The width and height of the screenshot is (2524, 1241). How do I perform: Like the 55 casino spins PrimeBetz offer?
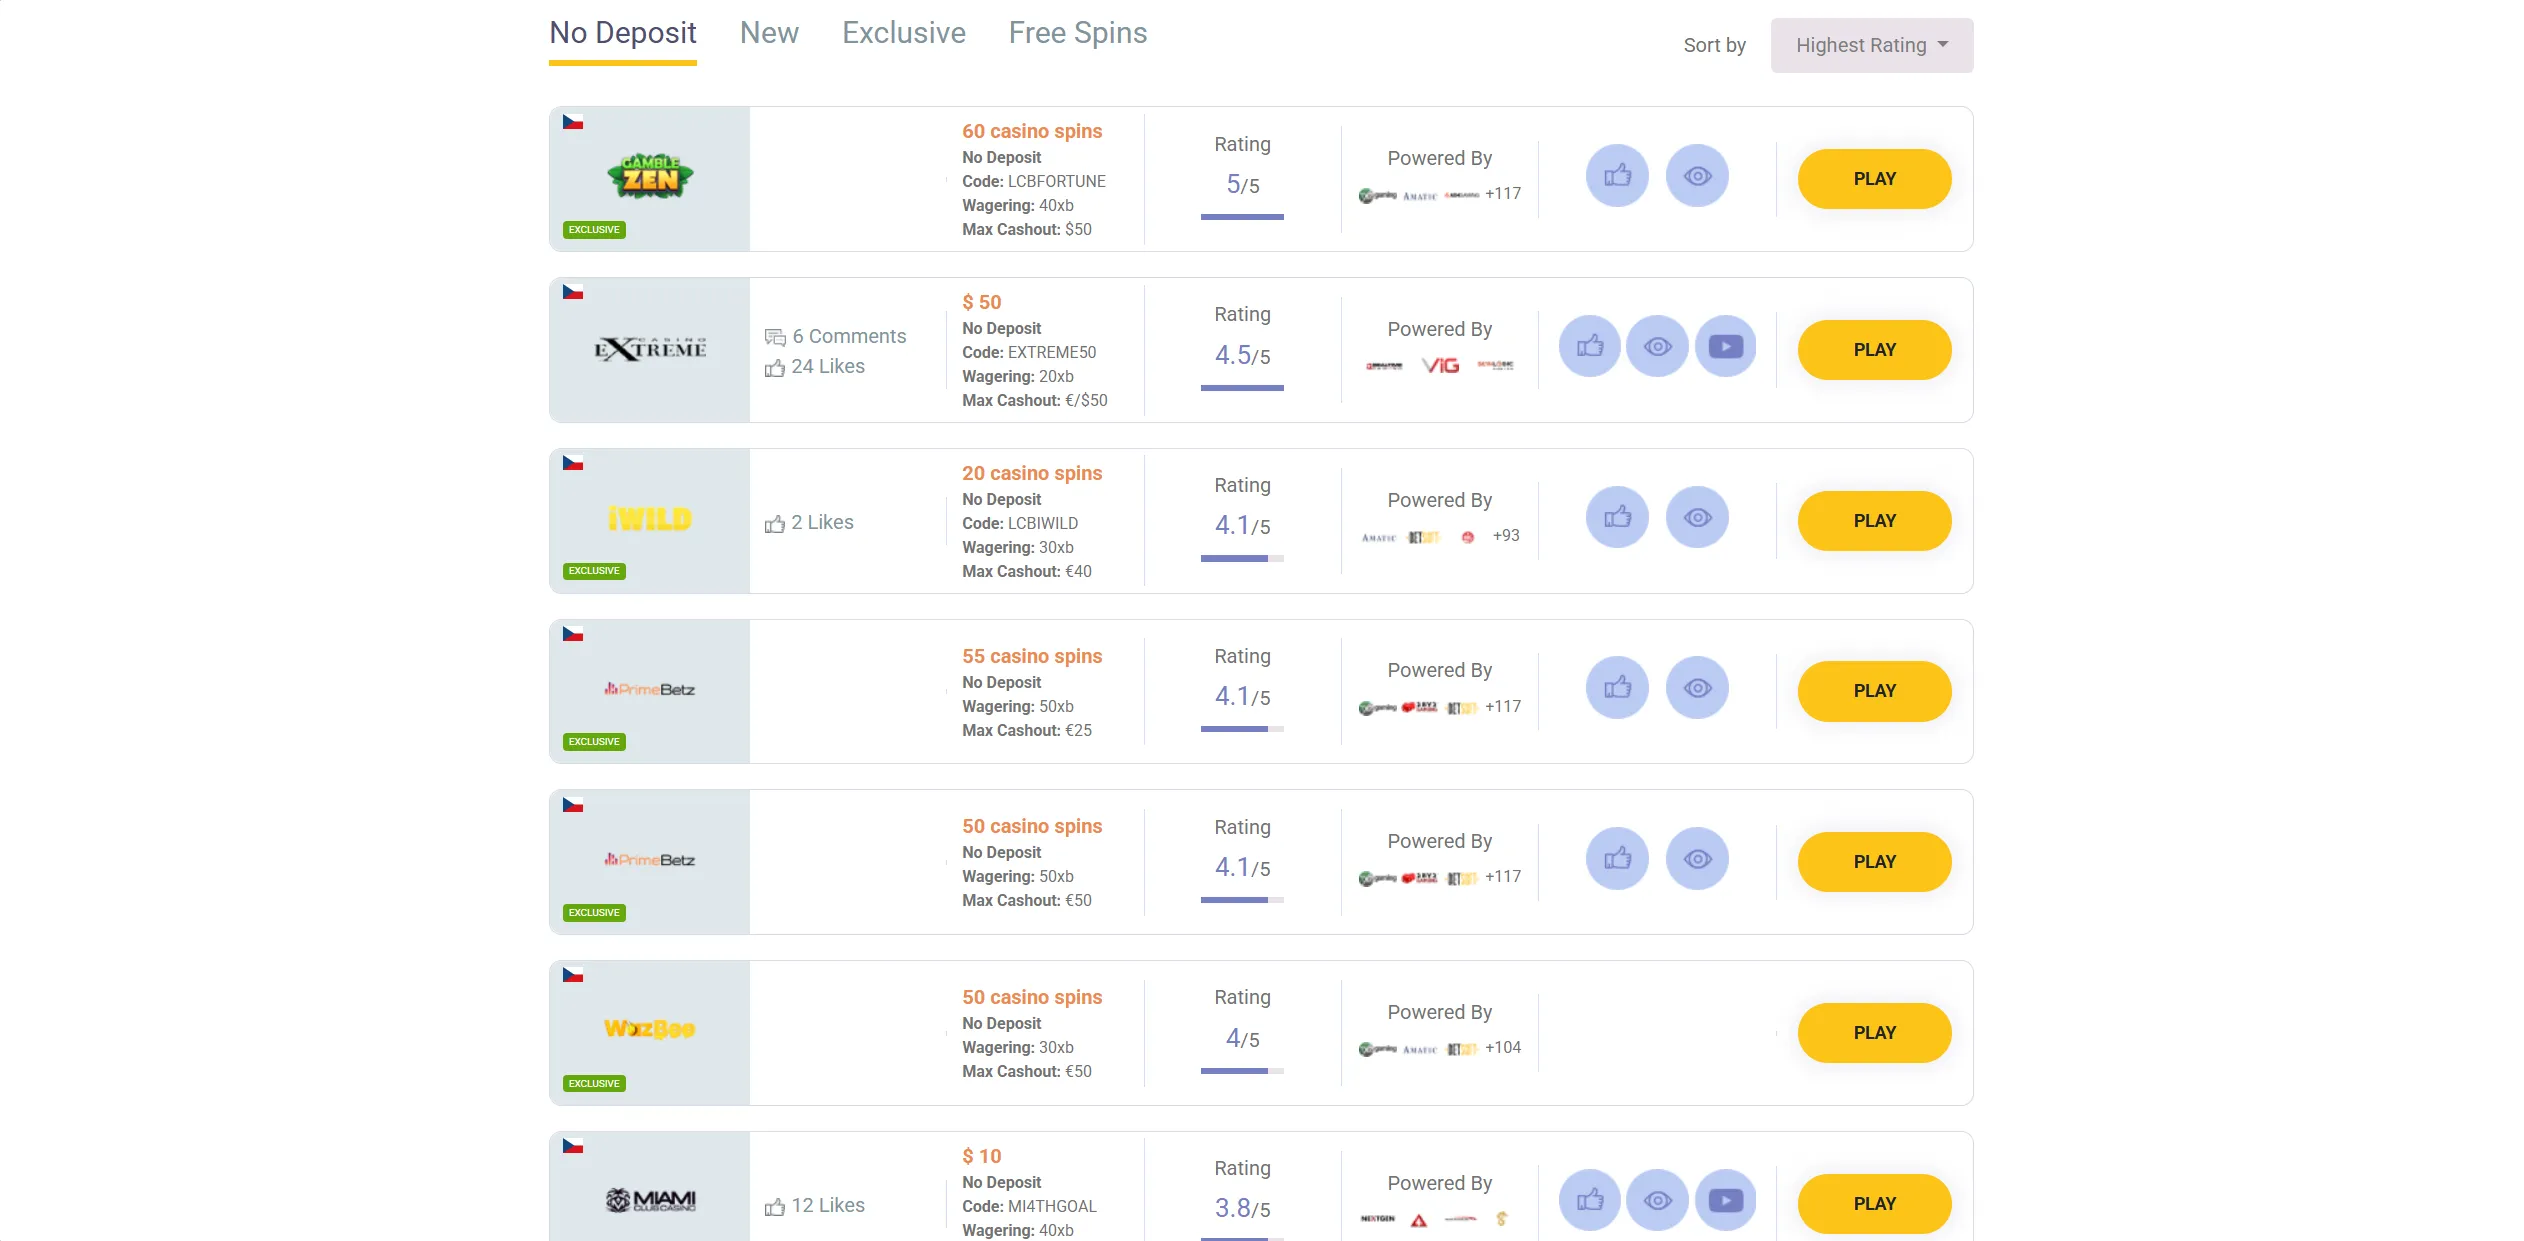point(1617,688)
